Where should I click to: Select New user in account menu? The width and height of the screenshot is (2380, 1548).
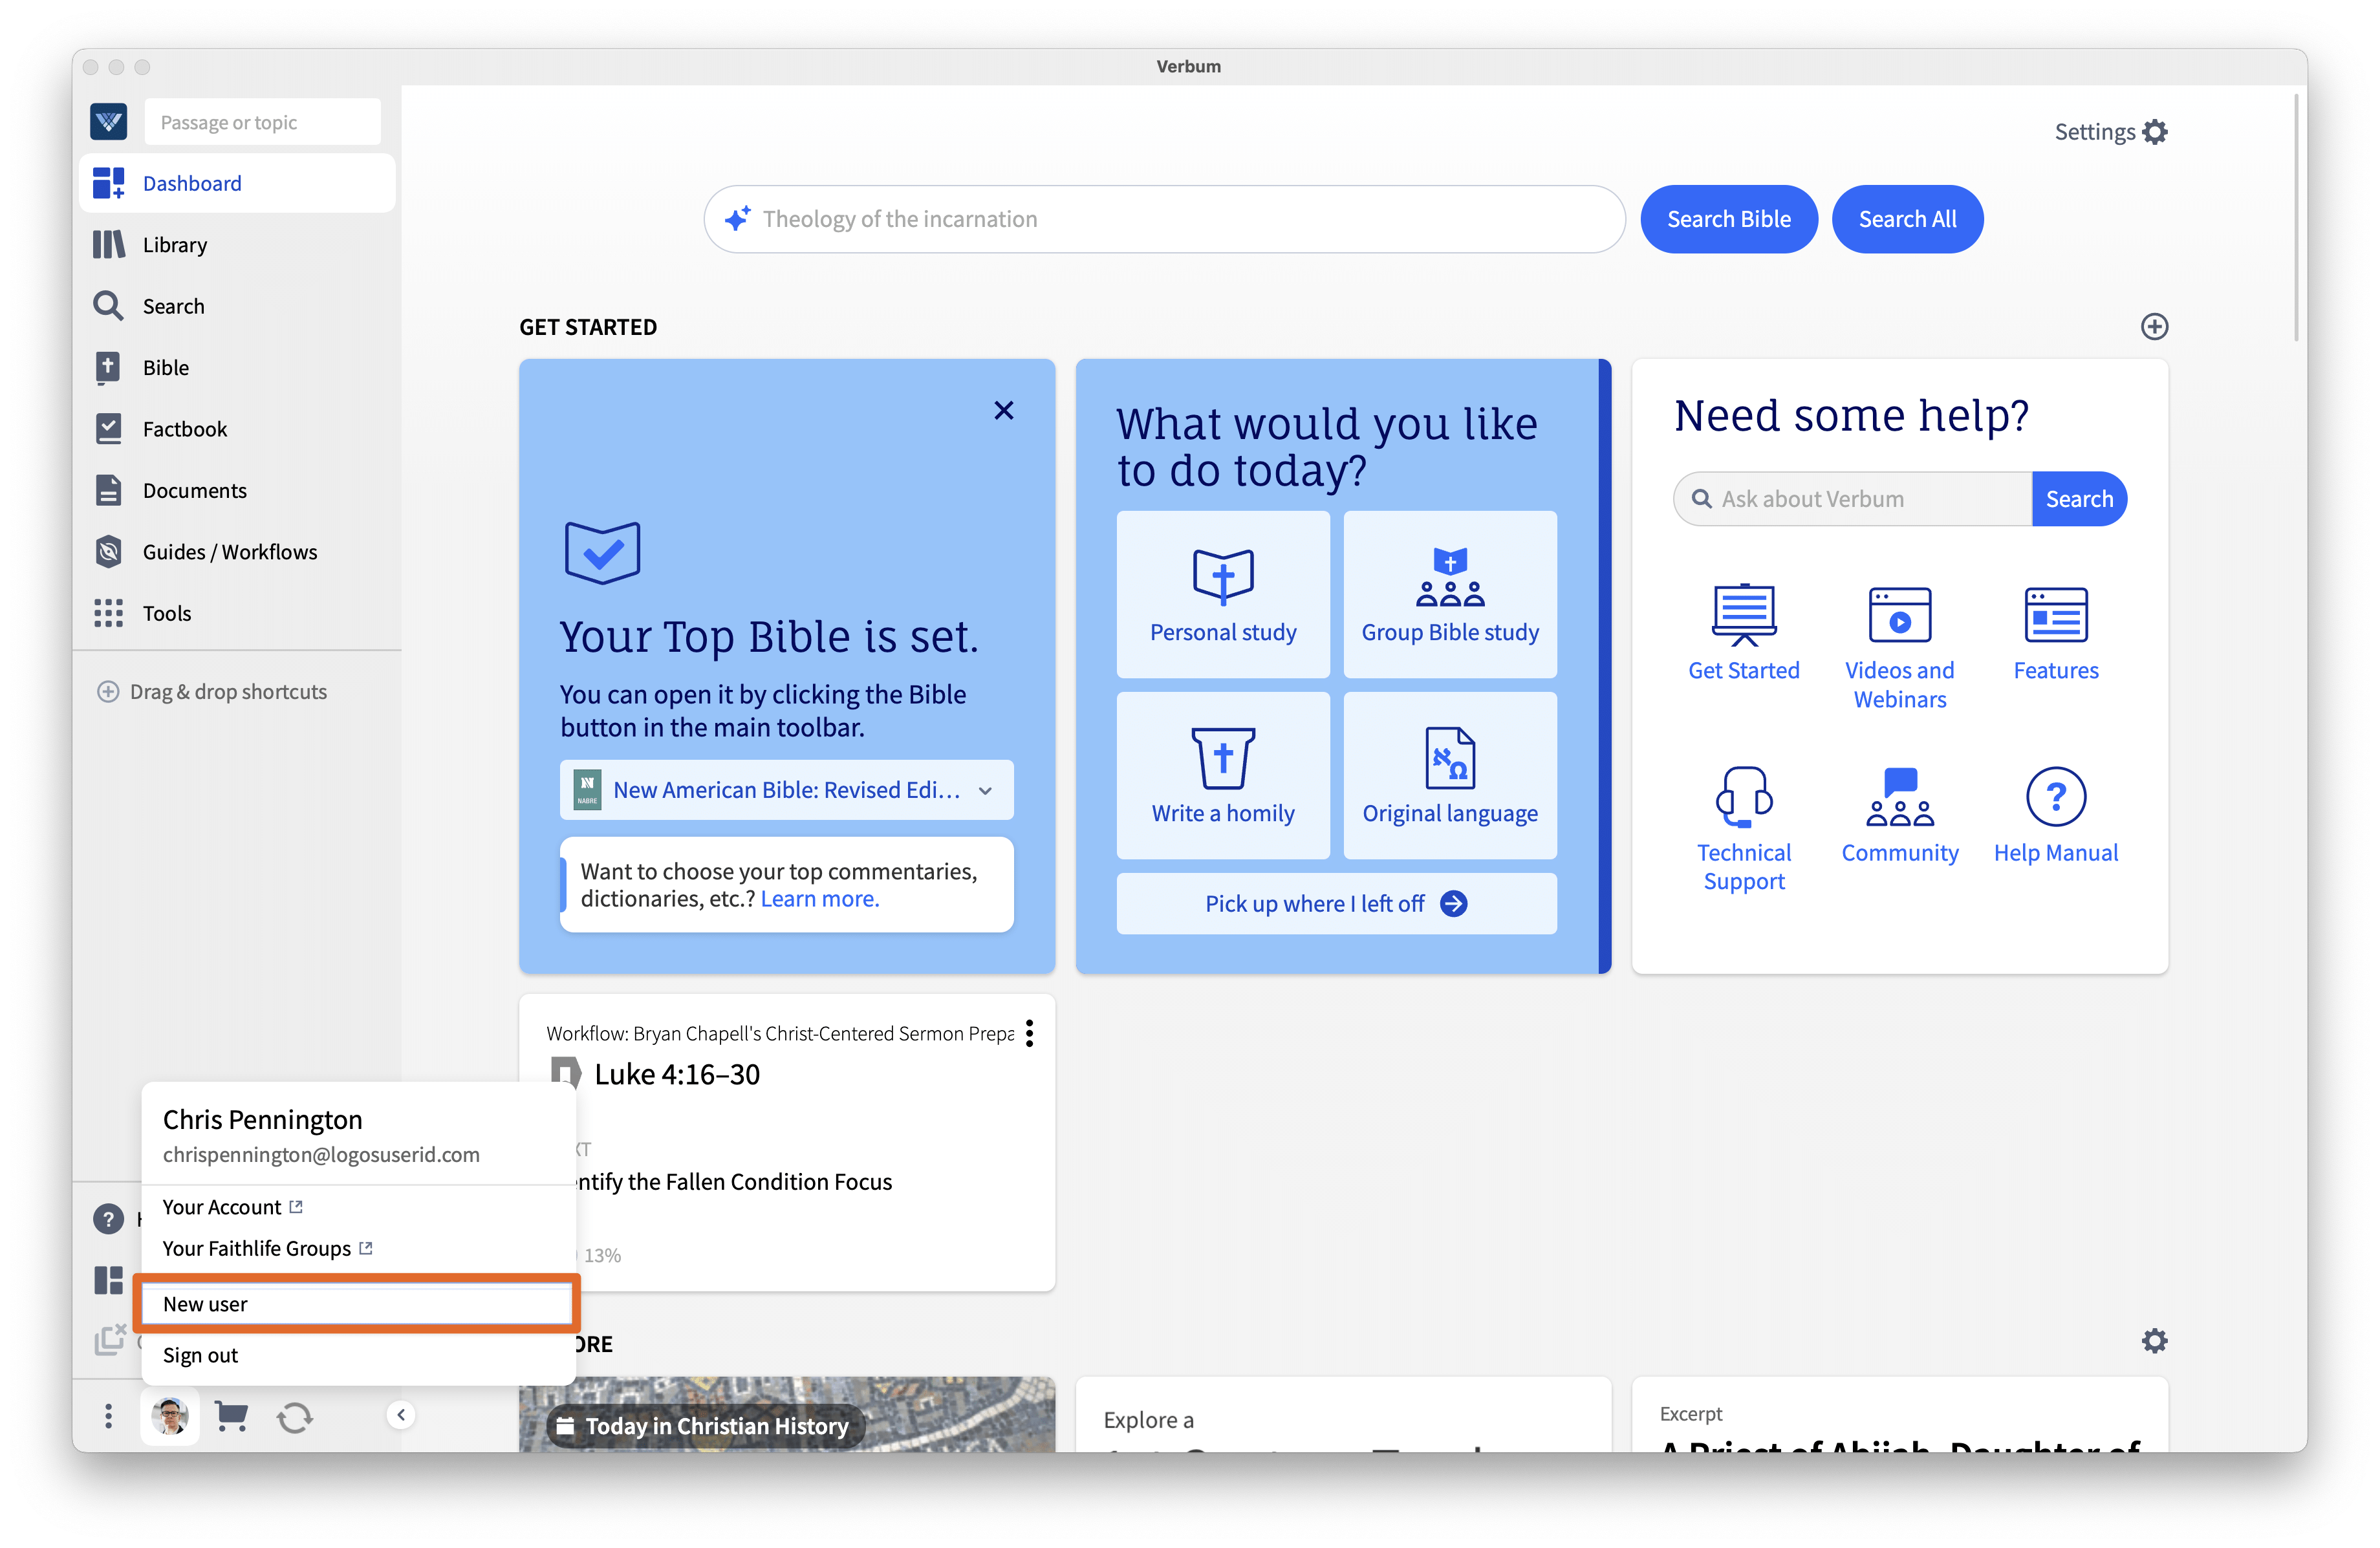click(356, 1304)
